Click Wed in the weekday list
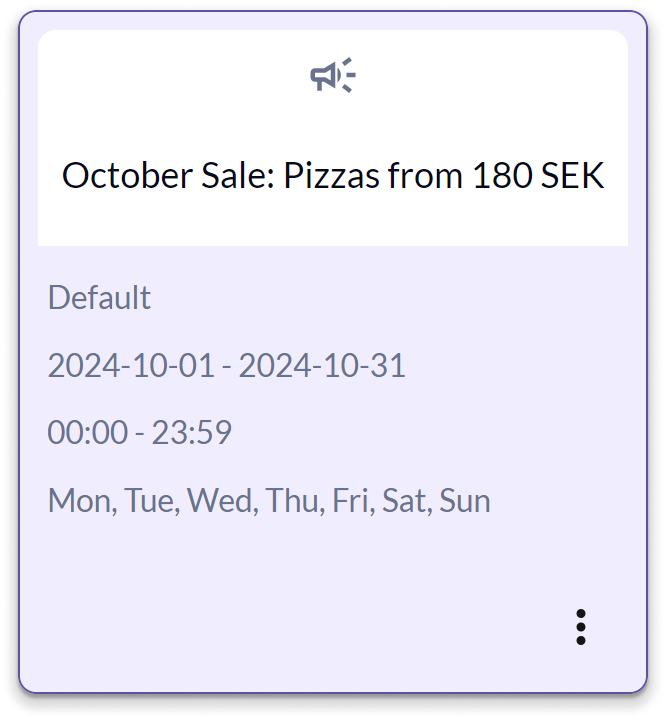This screenshot has height=720, width=666. (222, 501)
